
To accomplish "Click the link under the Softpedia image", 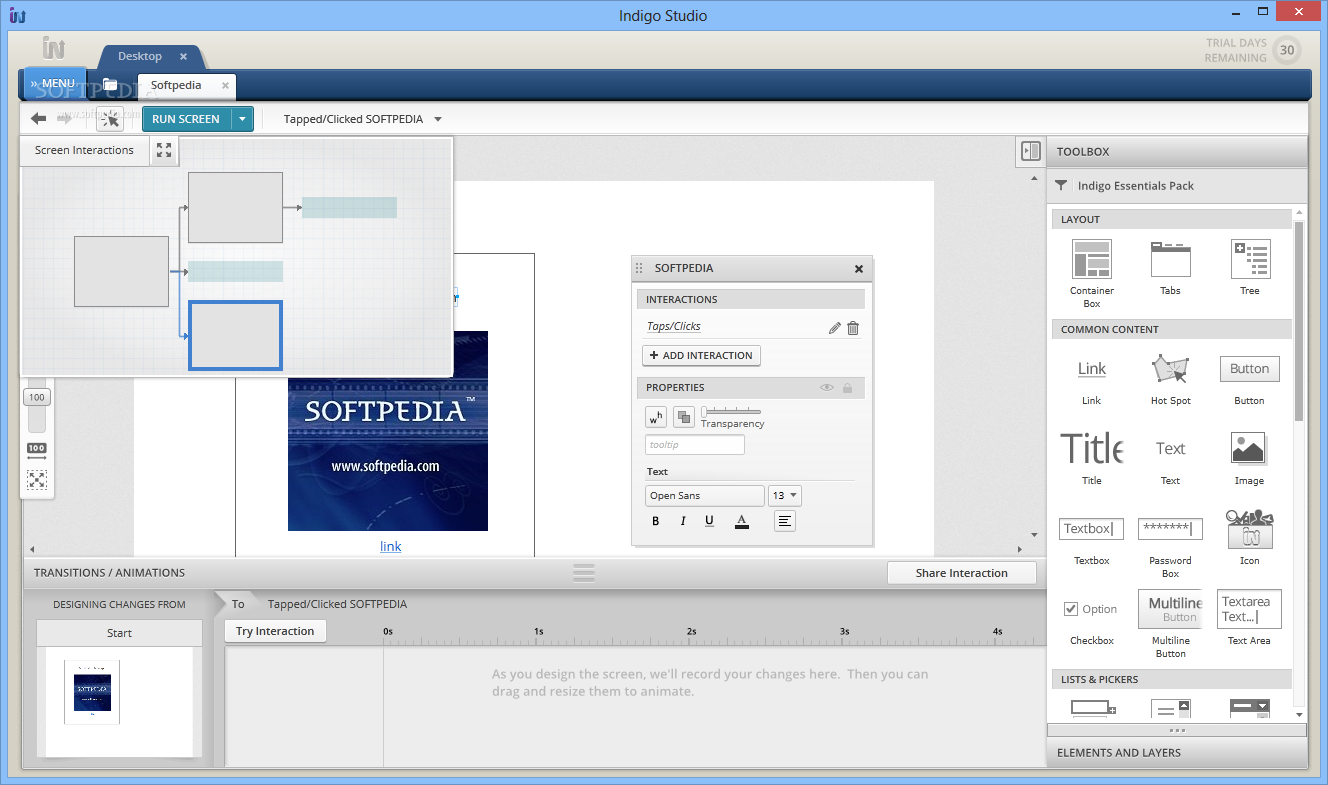I will point(391,546).
